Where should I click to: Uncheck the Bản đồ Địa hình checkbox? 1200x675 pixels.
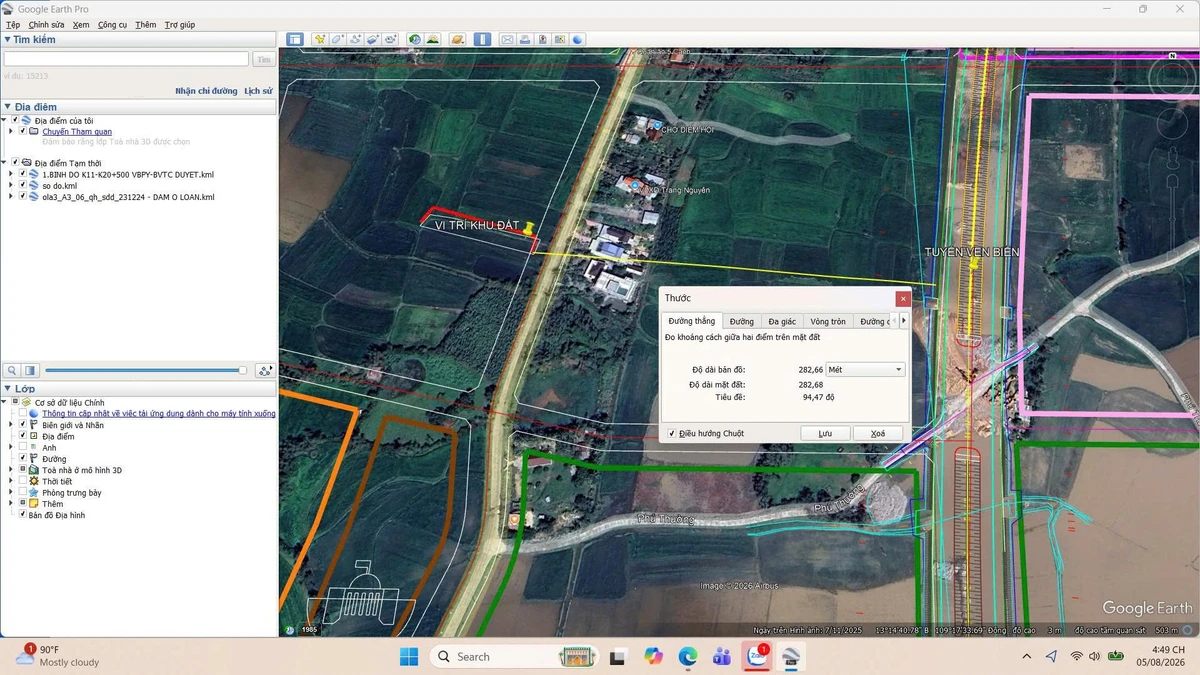(x=22, y=515)
